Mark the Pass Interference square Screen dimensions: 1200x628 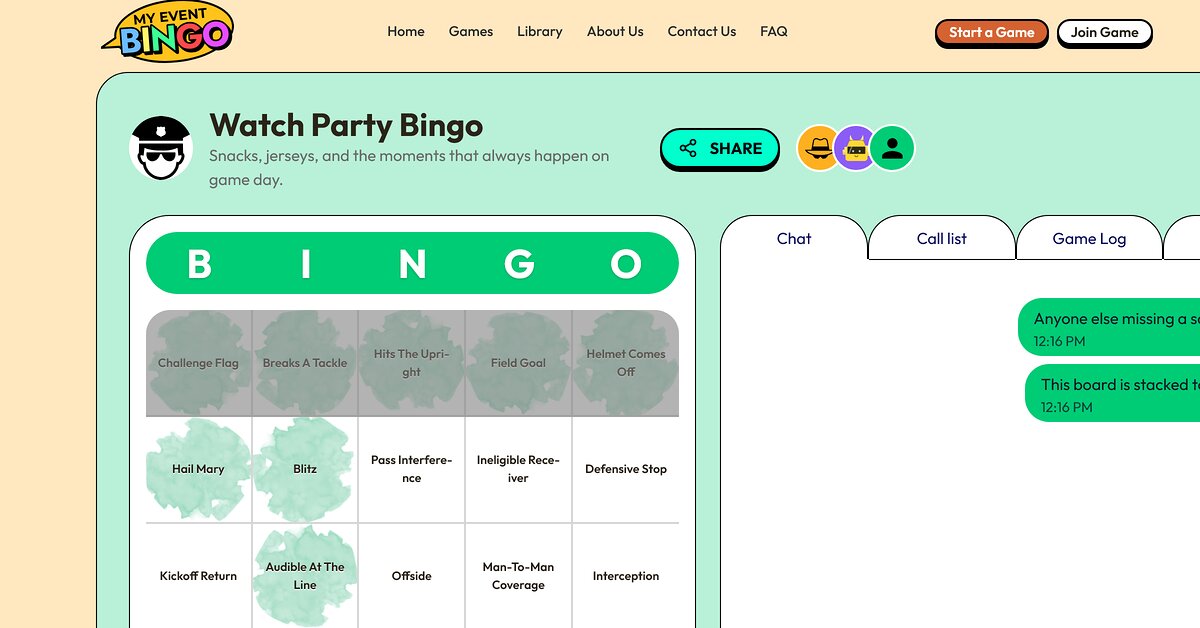[411, 469]
